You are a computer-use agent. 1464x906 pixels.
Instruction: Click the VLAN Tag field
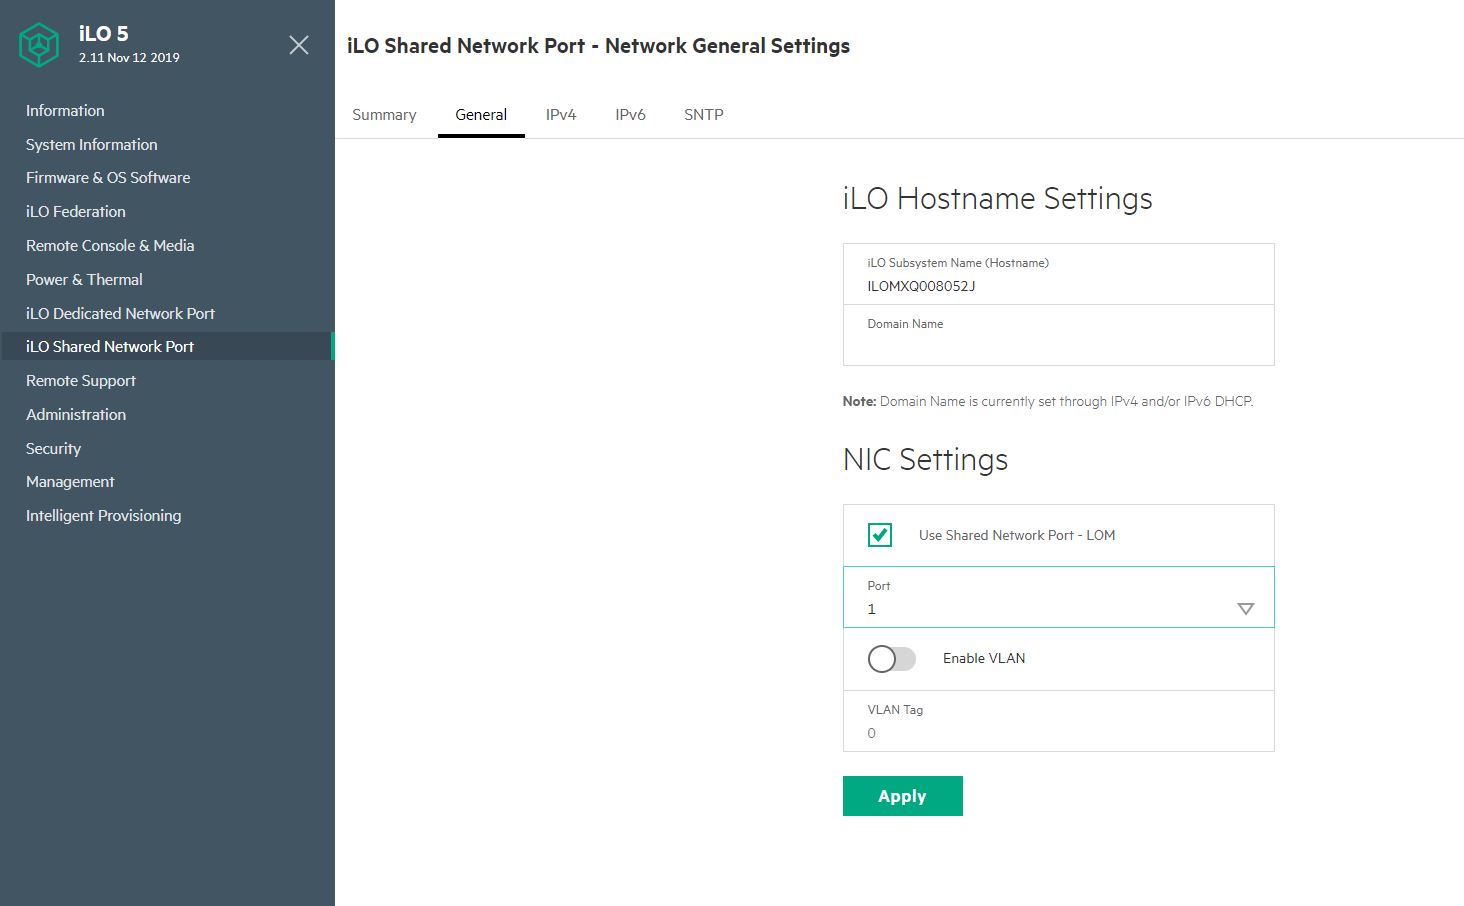point(1058,733)
